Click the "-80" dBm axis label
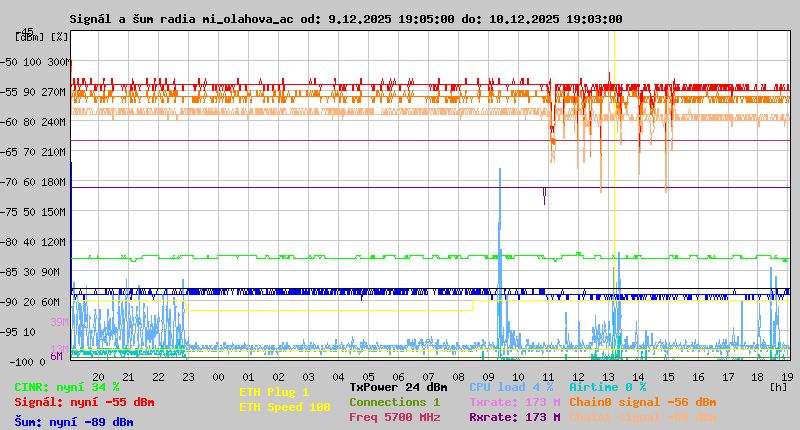 pyautogui.click(x=9, y=242)
